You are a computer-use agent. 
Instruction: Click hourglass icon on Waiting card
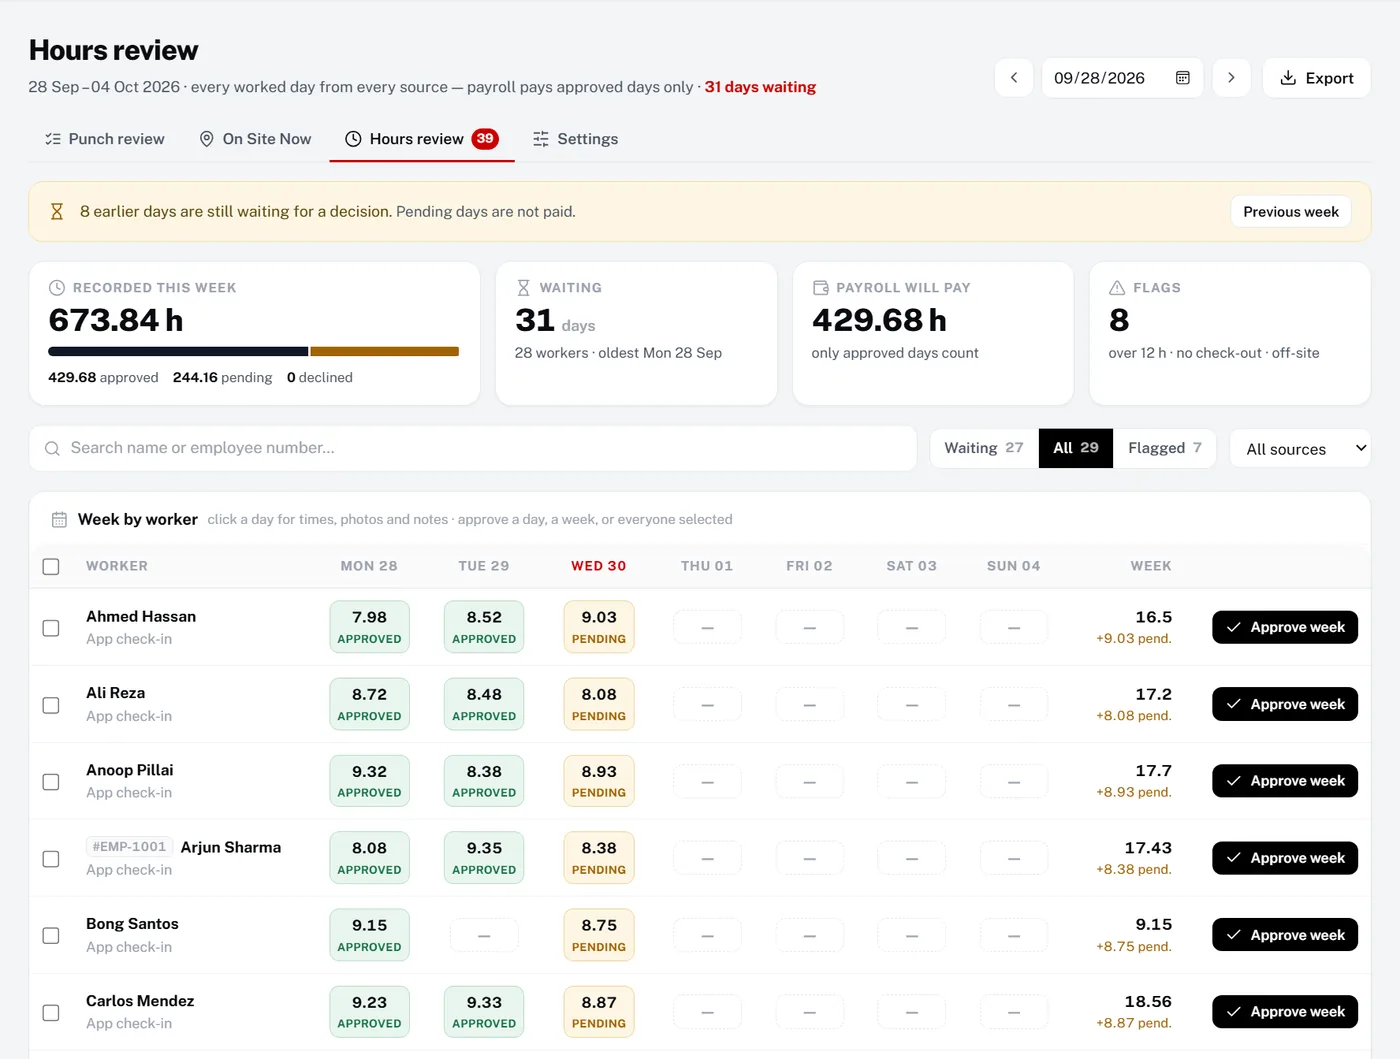coord(523,288)
